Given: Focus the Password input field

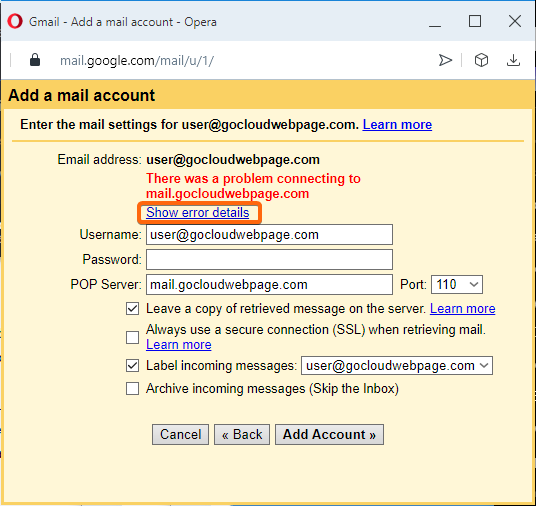Looking at the screenshot, I should 269,259.
